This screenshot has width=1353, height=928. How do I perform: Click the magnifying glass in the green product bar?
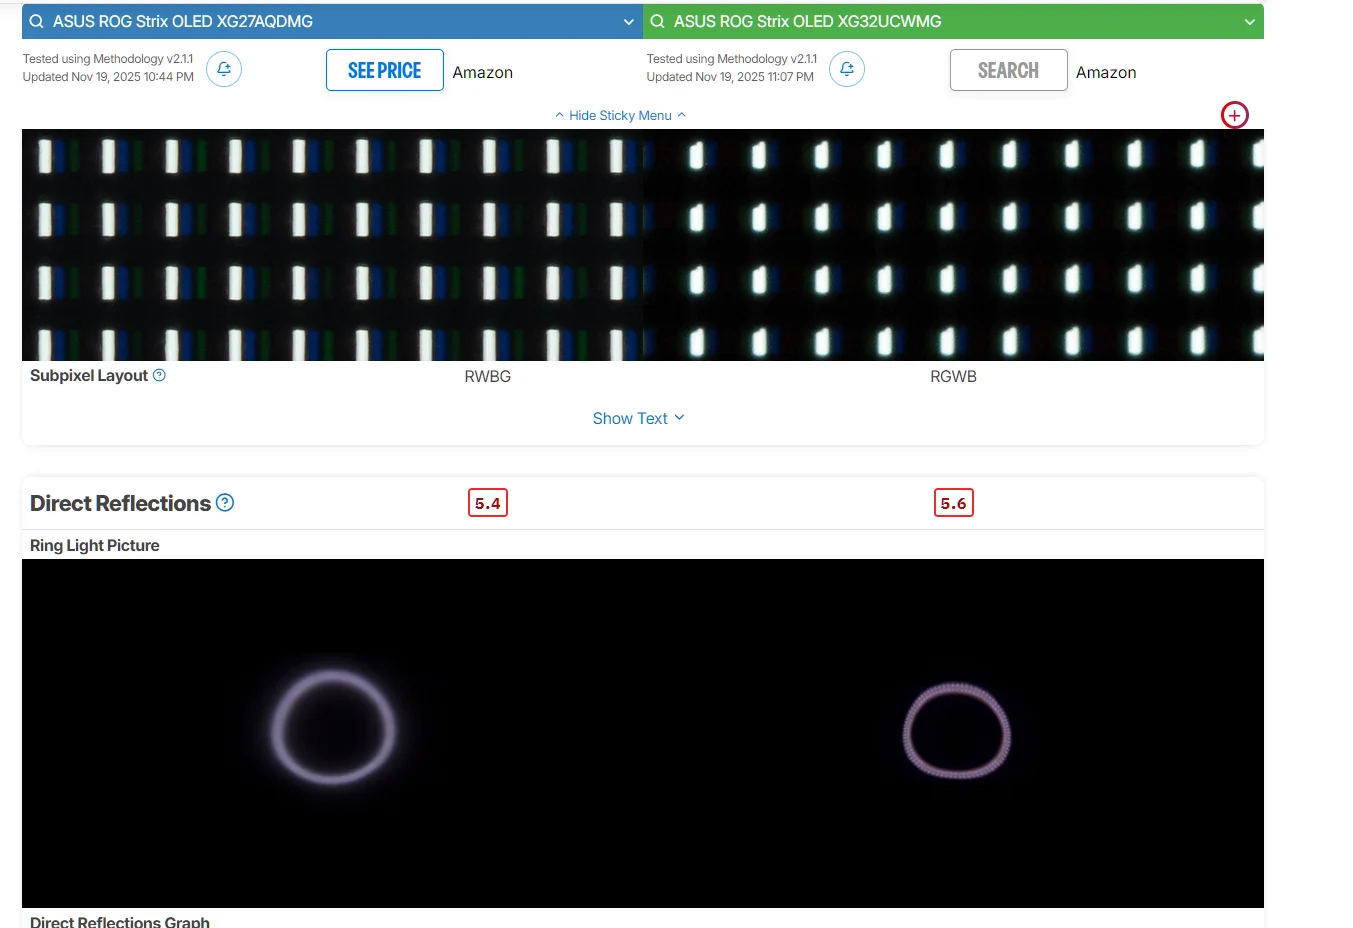pos(657,20)
